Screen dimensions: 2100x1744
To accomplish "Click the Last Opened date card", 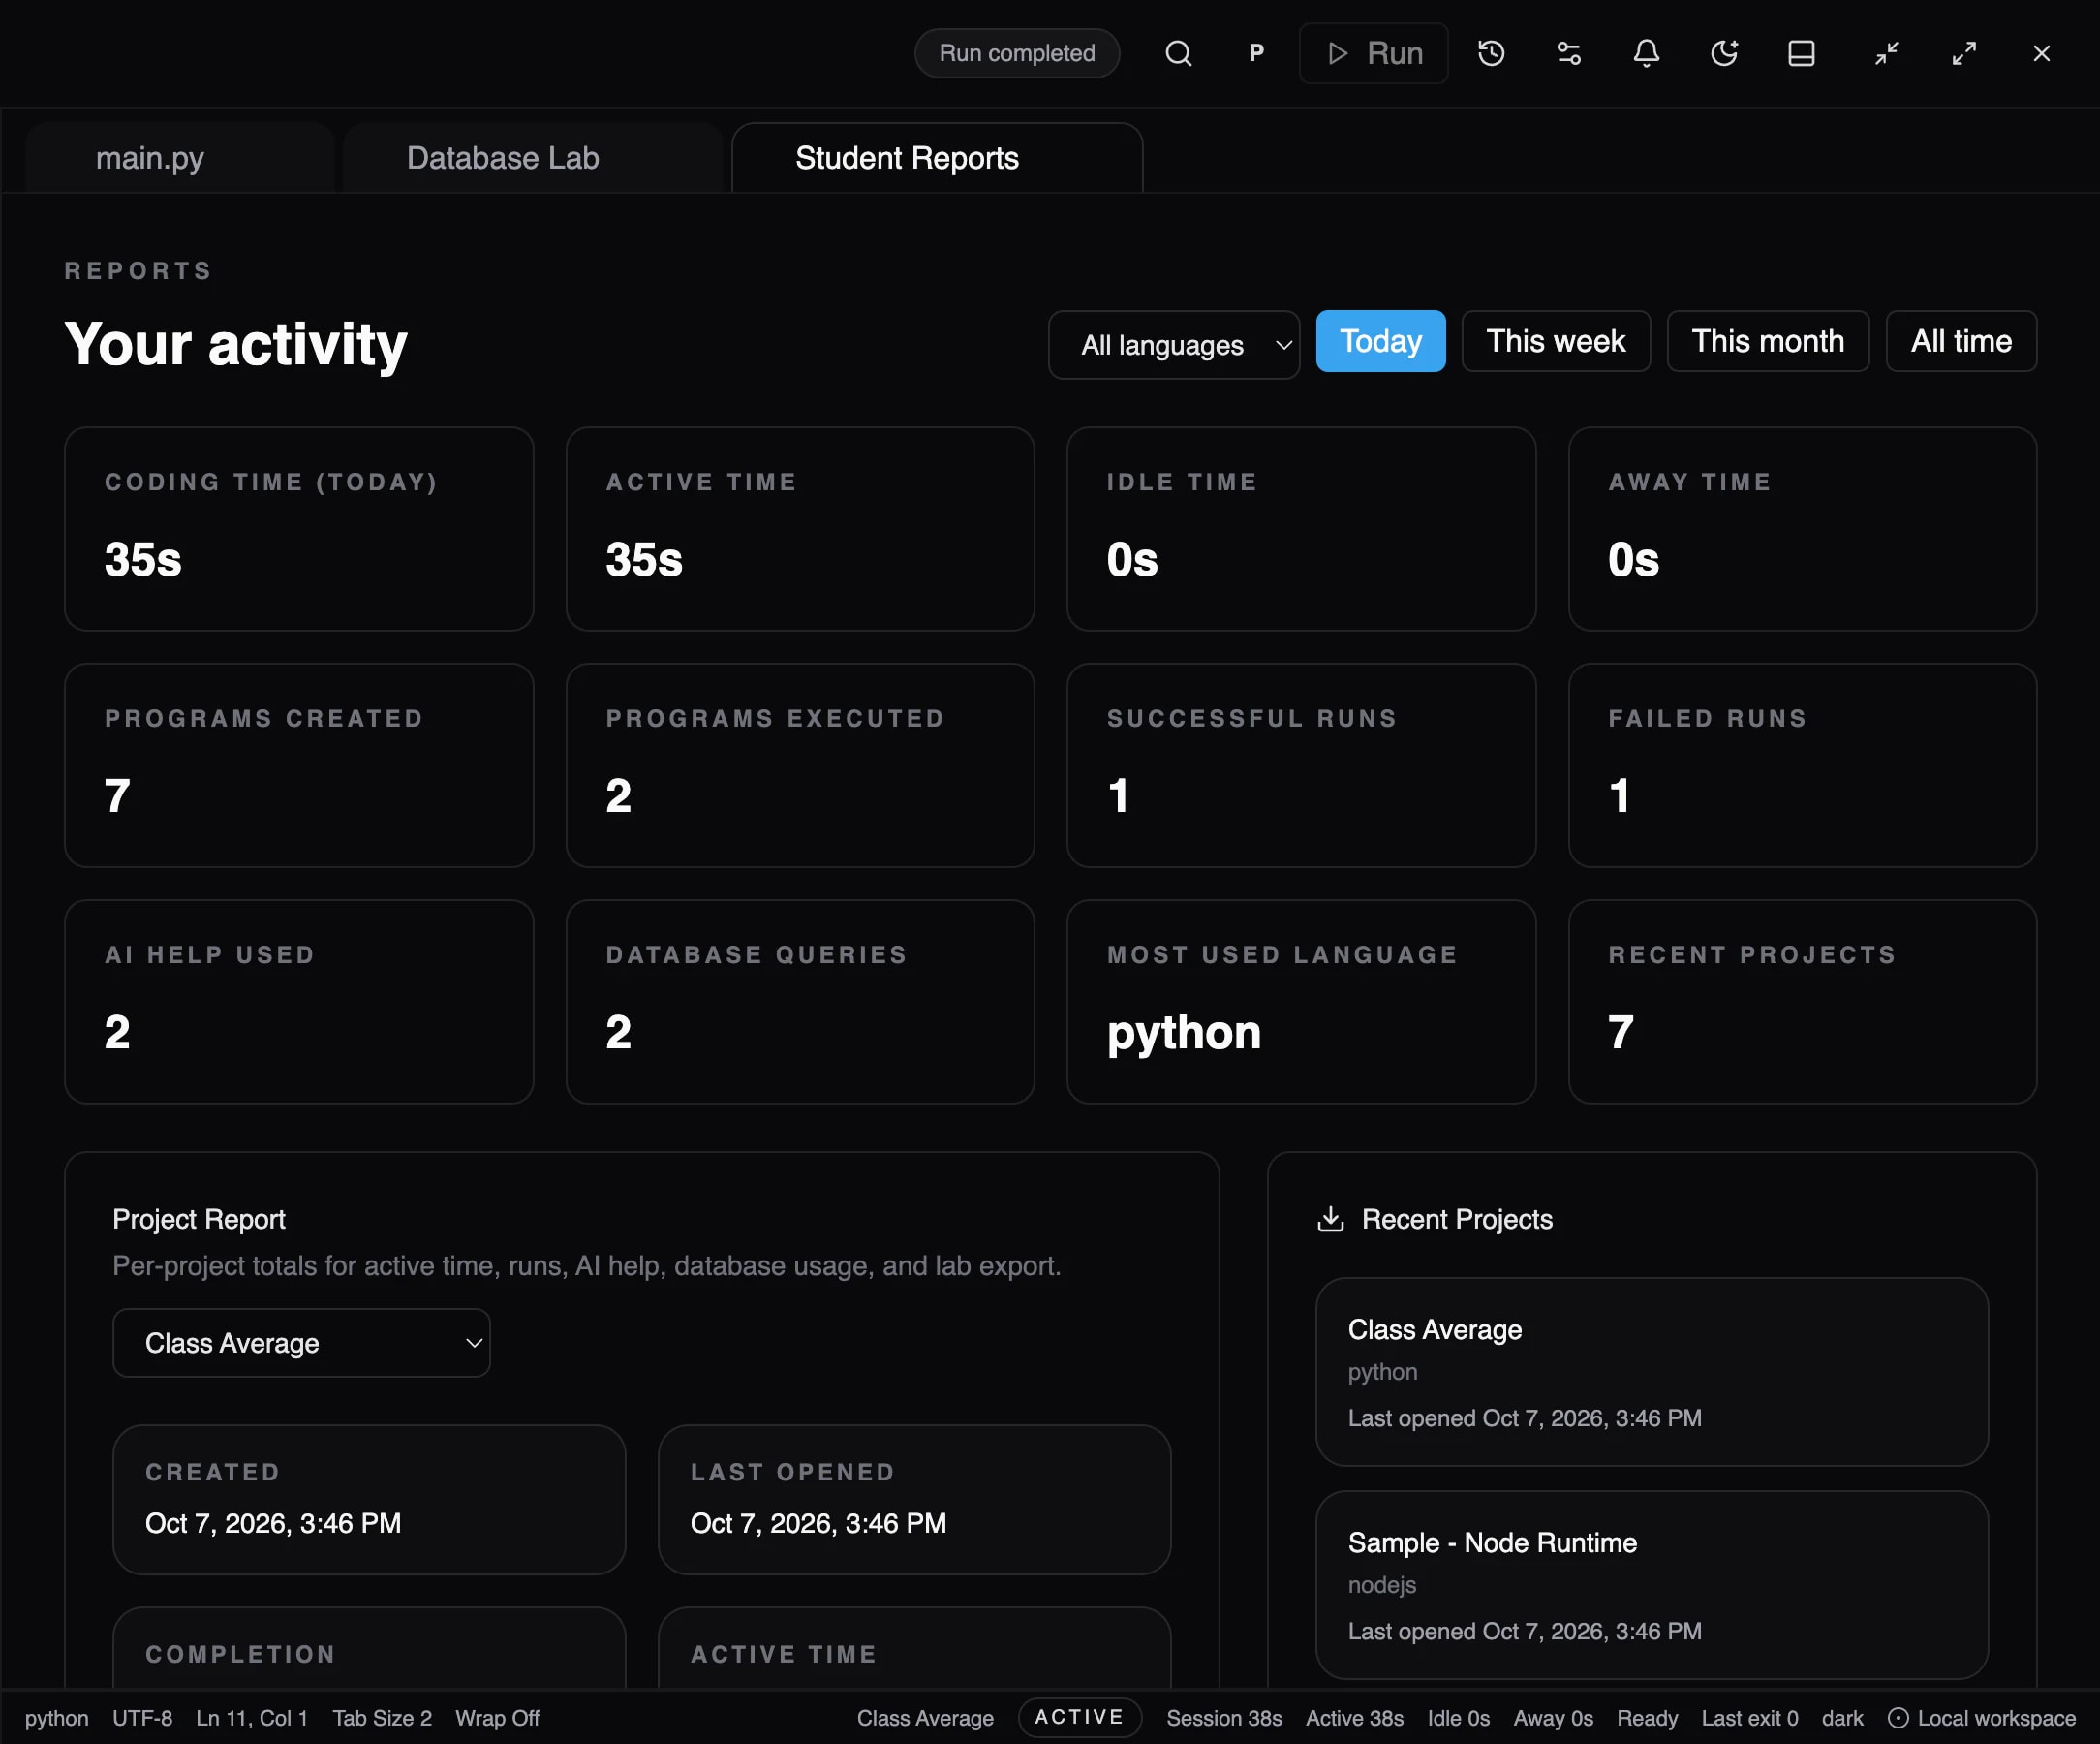I will click(914, 1500).
